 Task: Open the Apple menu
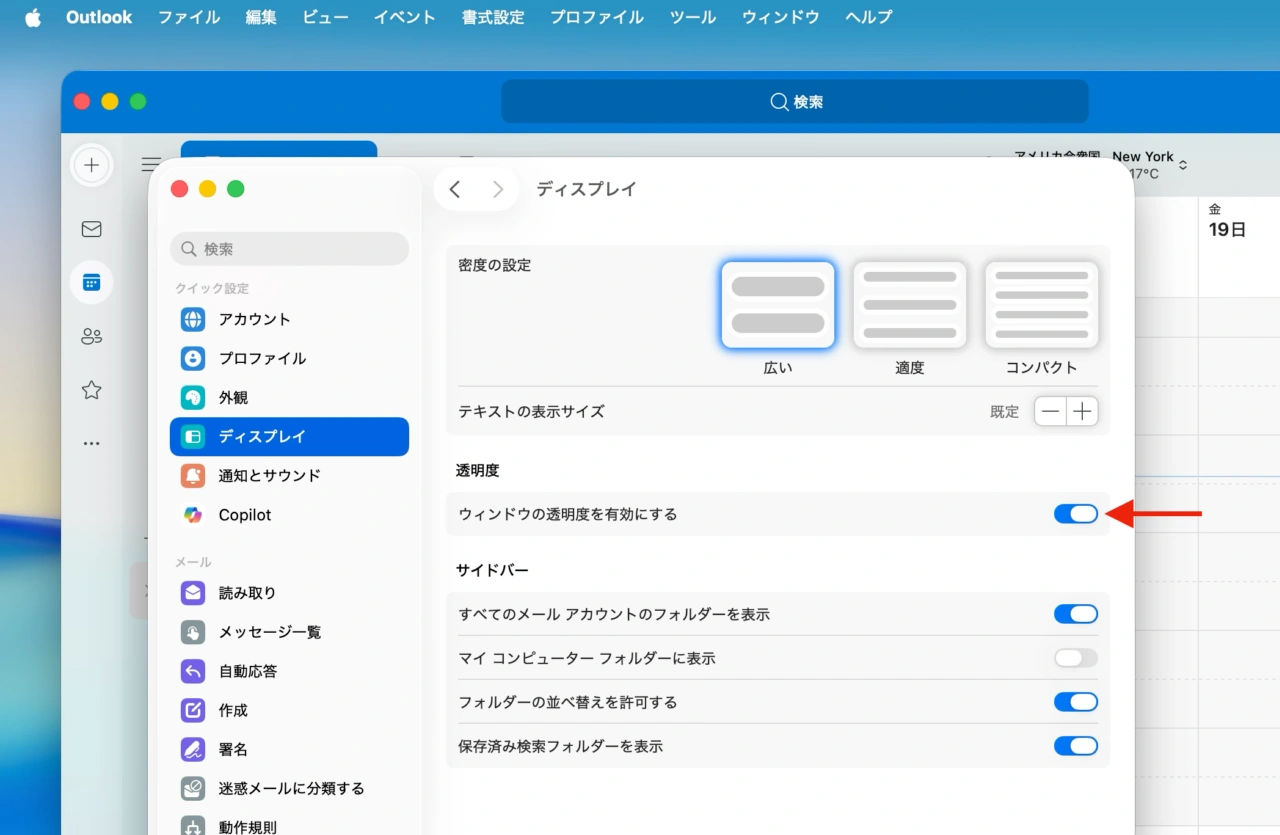point(33,17)
